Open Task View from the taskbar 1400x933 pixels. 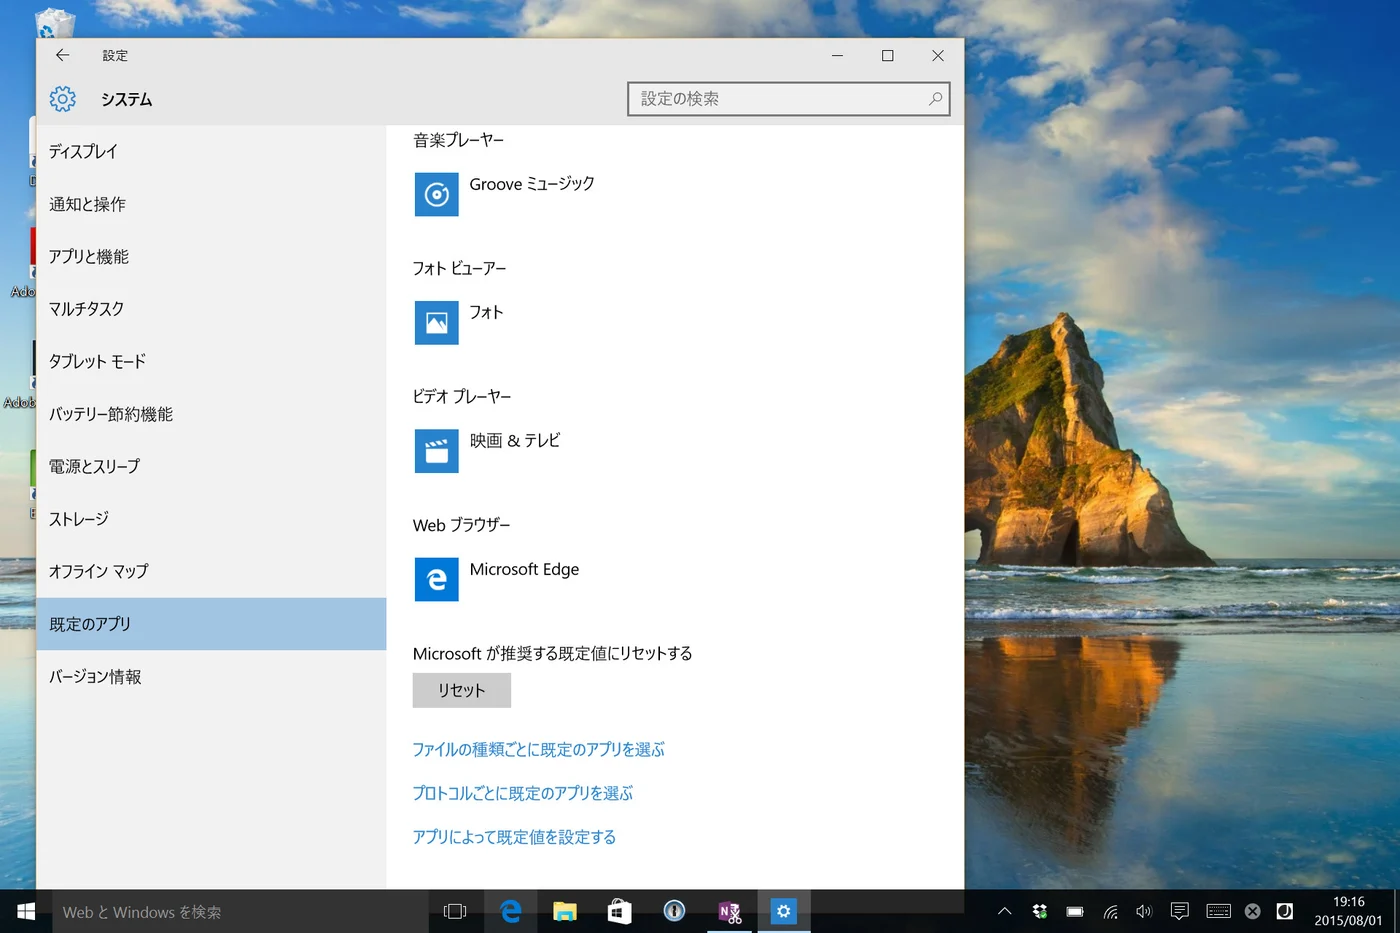(x=455, y=911)
